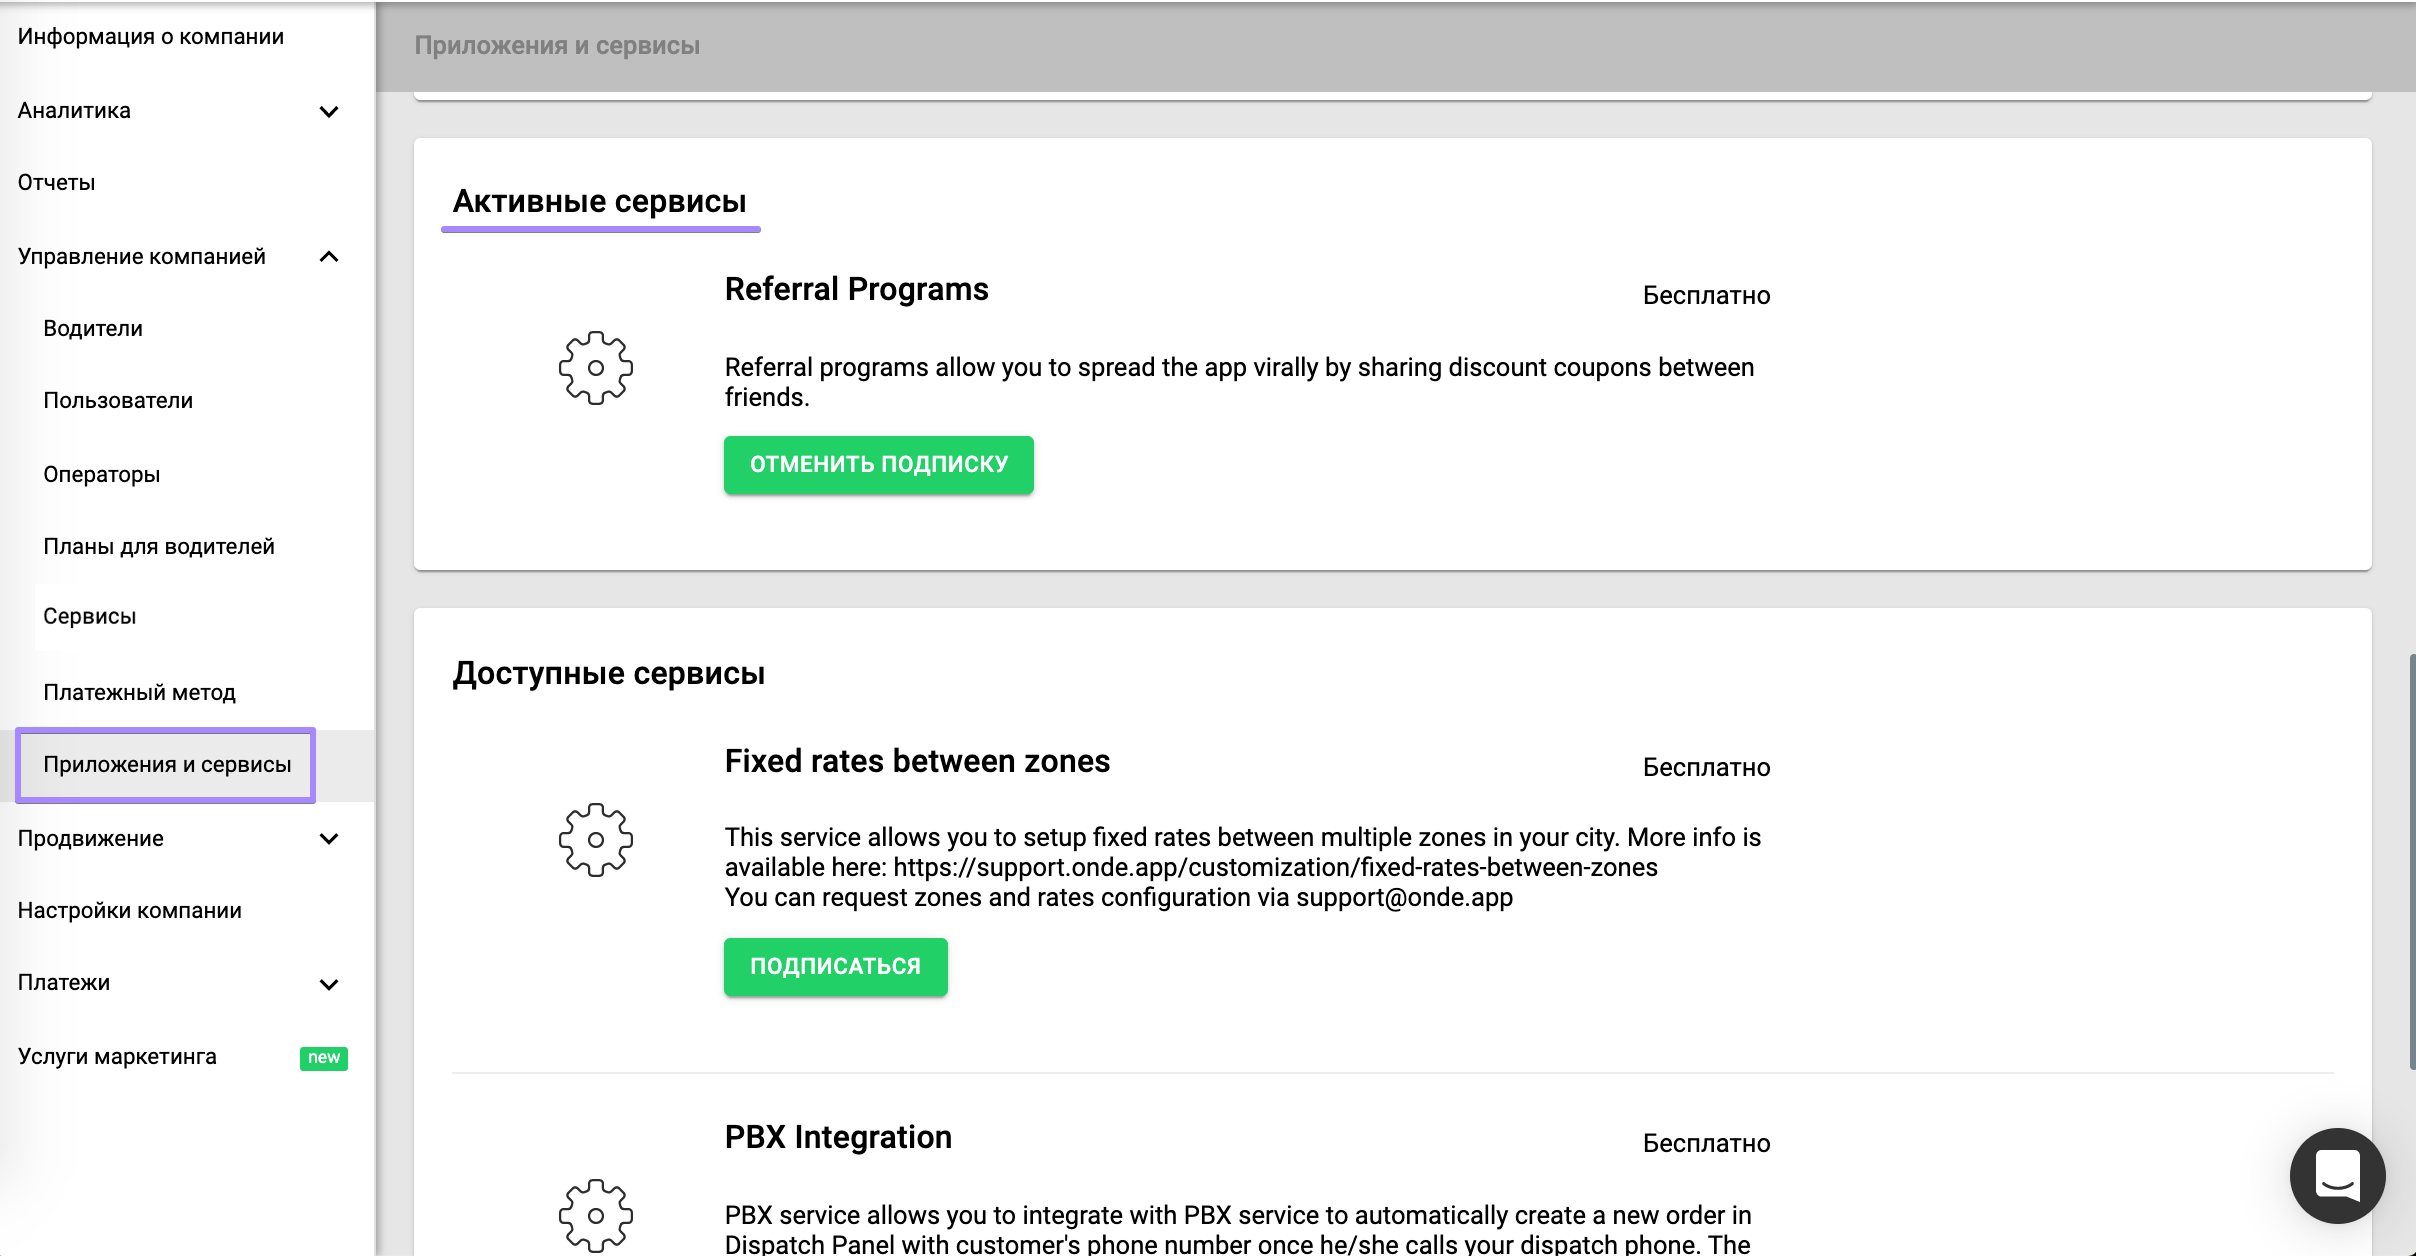The width and height of the screenshot is (2416, 1256).
Task: Expand the Продвижение menu chevron
Action: (329, 839)
